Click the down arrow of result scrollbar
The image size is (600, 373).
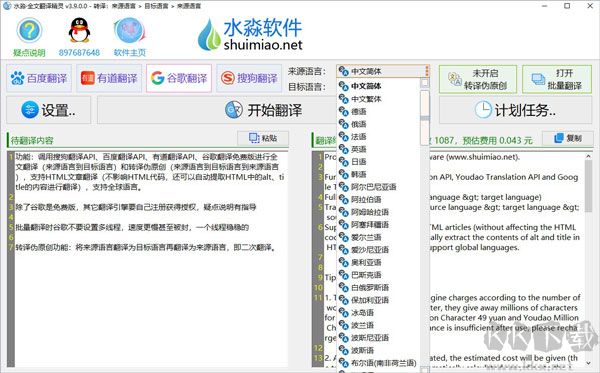[589, 362]
